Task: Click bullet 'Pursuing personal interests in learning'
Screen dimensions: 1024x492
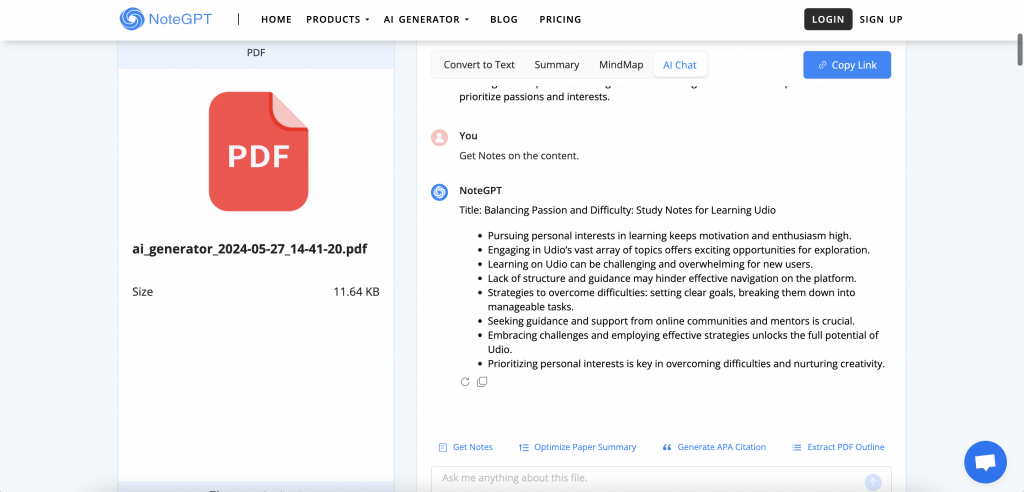Action: pyautogui.click(x=669, y=236)
